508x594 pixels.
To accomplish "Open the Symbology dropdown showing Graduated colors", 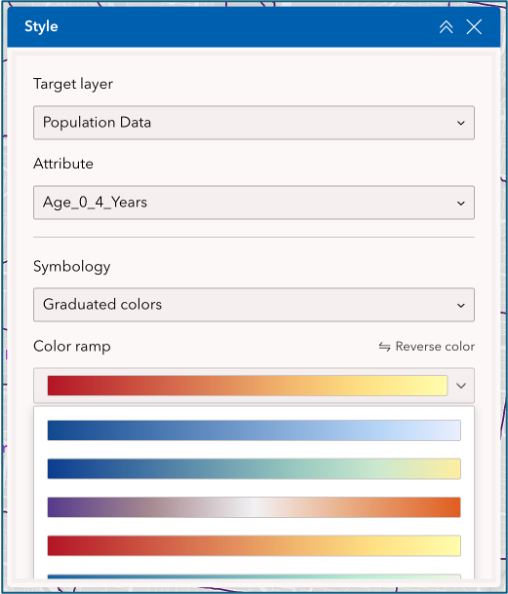I will 254,305.
